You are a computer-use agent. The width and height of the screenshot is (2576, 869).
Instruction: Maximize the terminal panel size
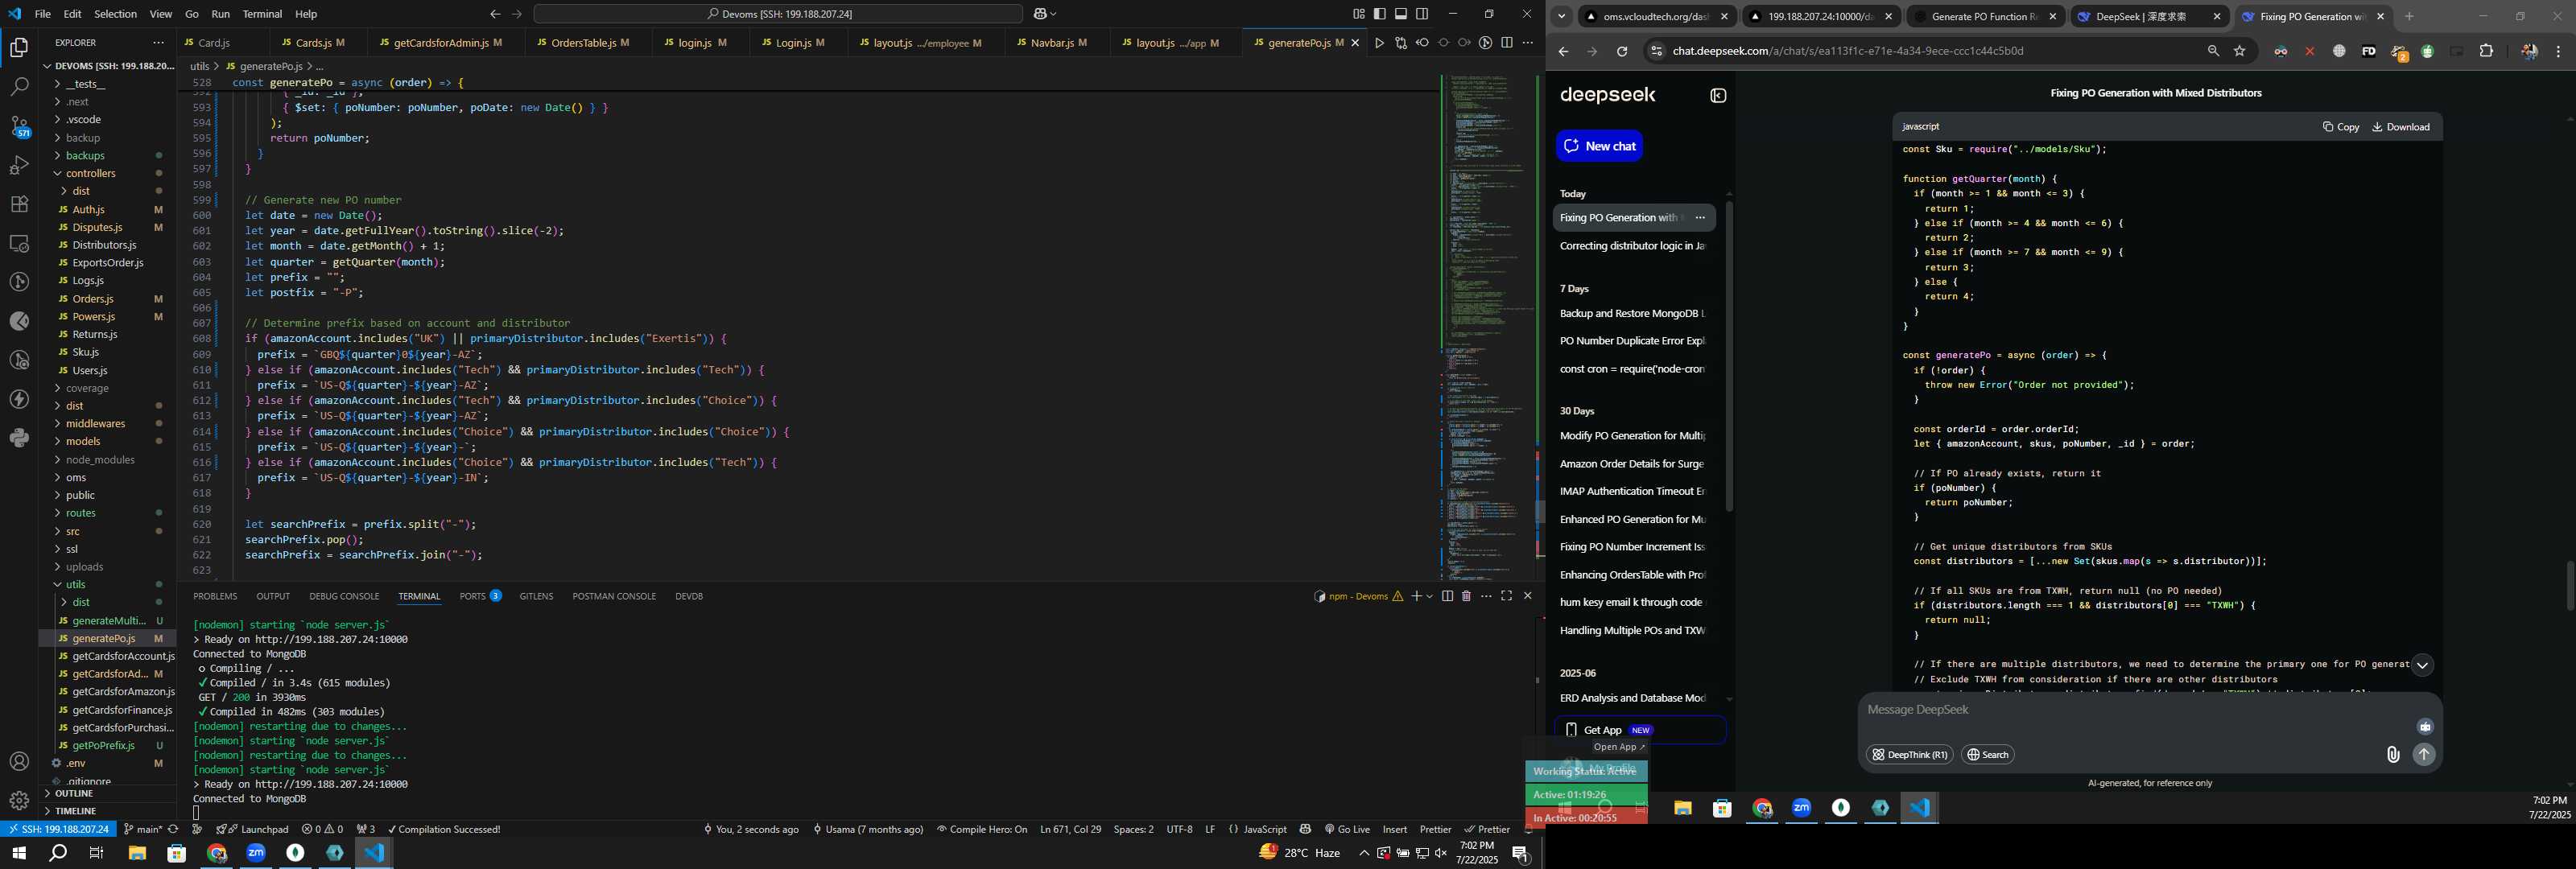coord(1507,596)
